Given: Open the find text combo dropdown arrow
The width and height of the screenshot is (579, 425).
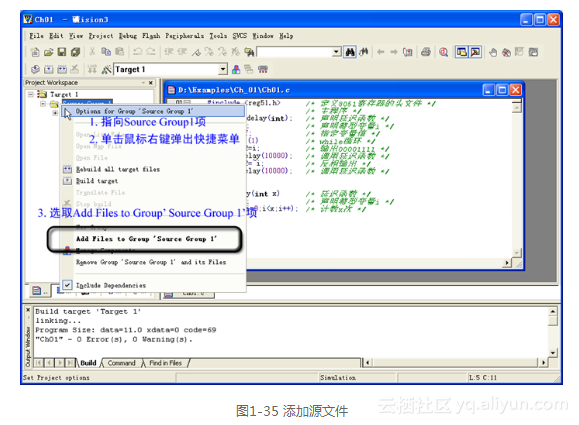Looking at the screenshot, I should click(336, 52).
